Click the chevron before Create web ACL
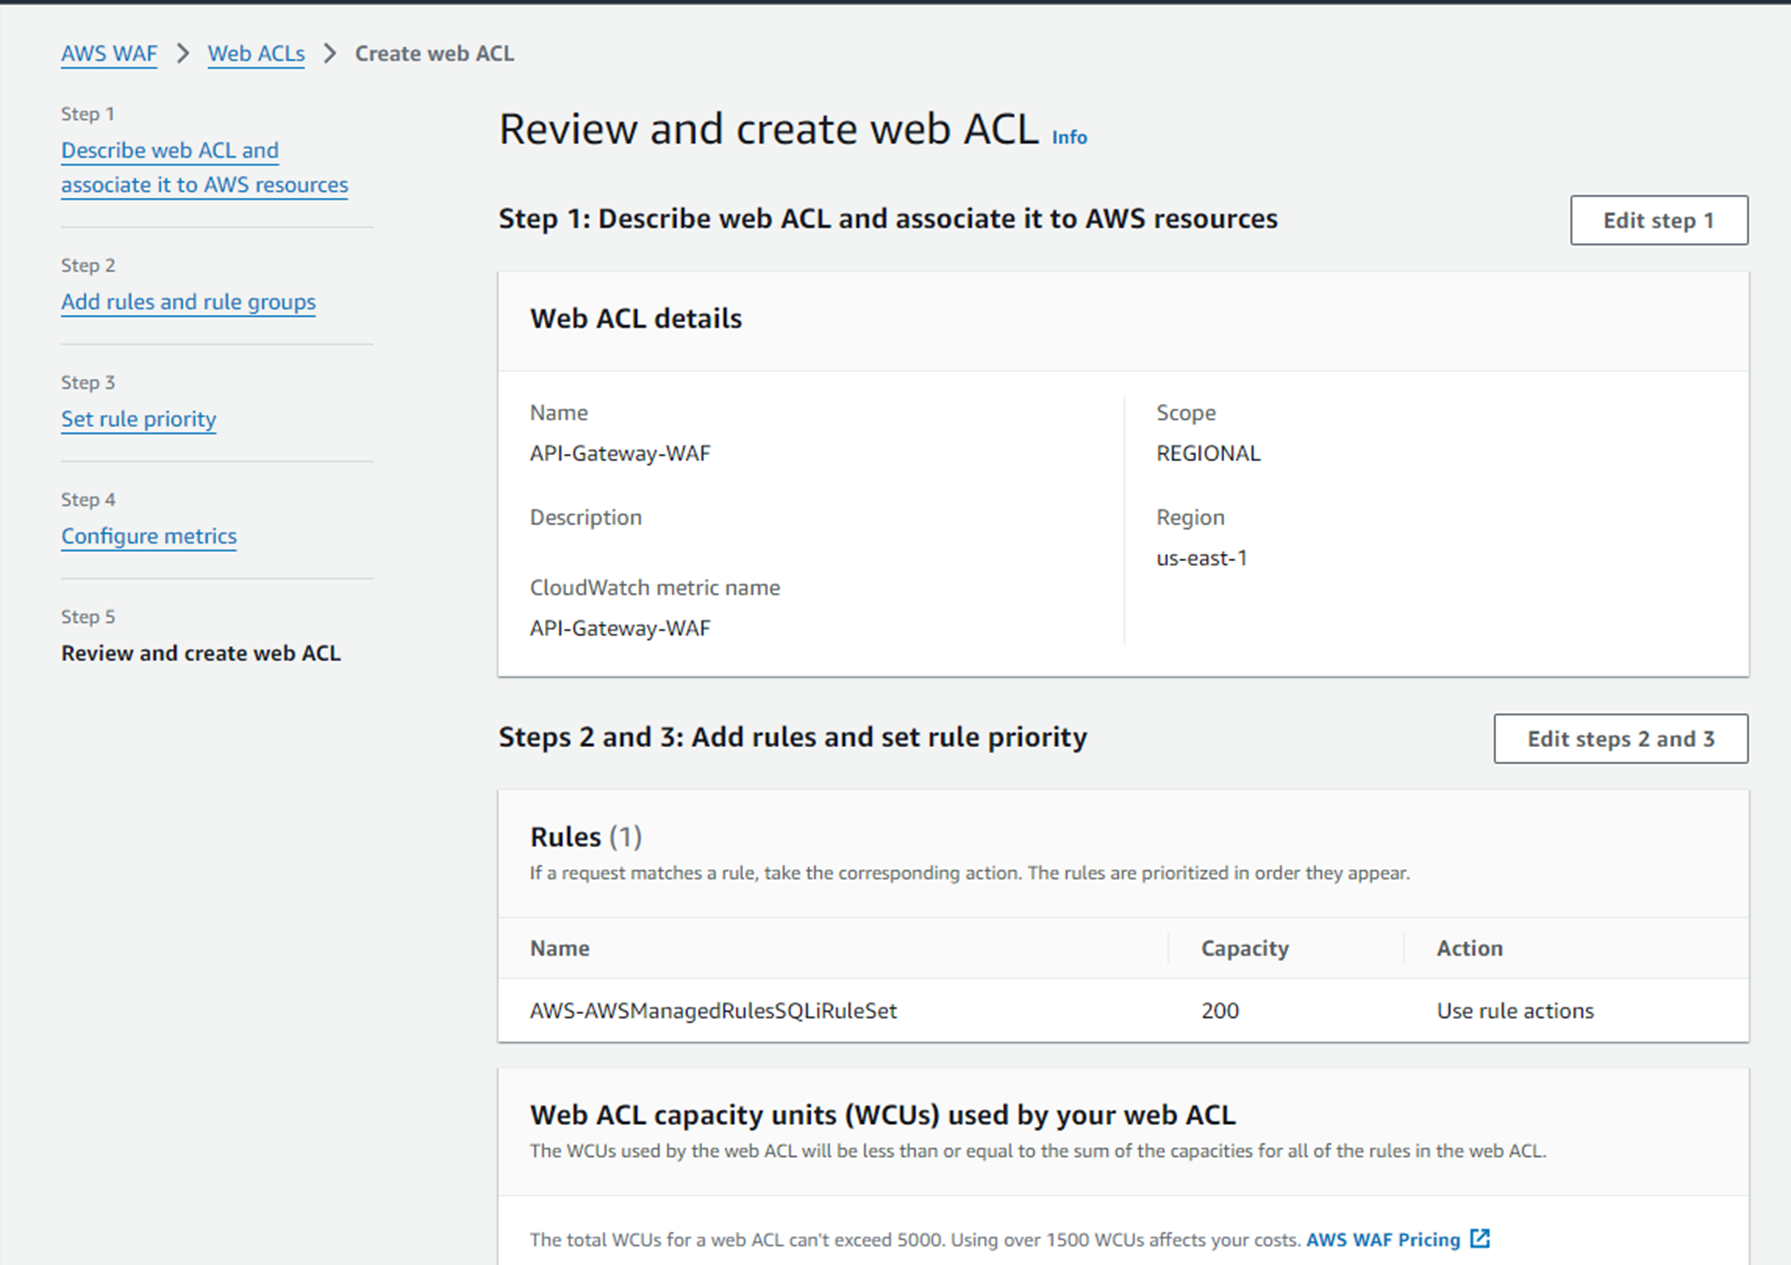Screen dimensions: 1791x1265 pos(330,54)
